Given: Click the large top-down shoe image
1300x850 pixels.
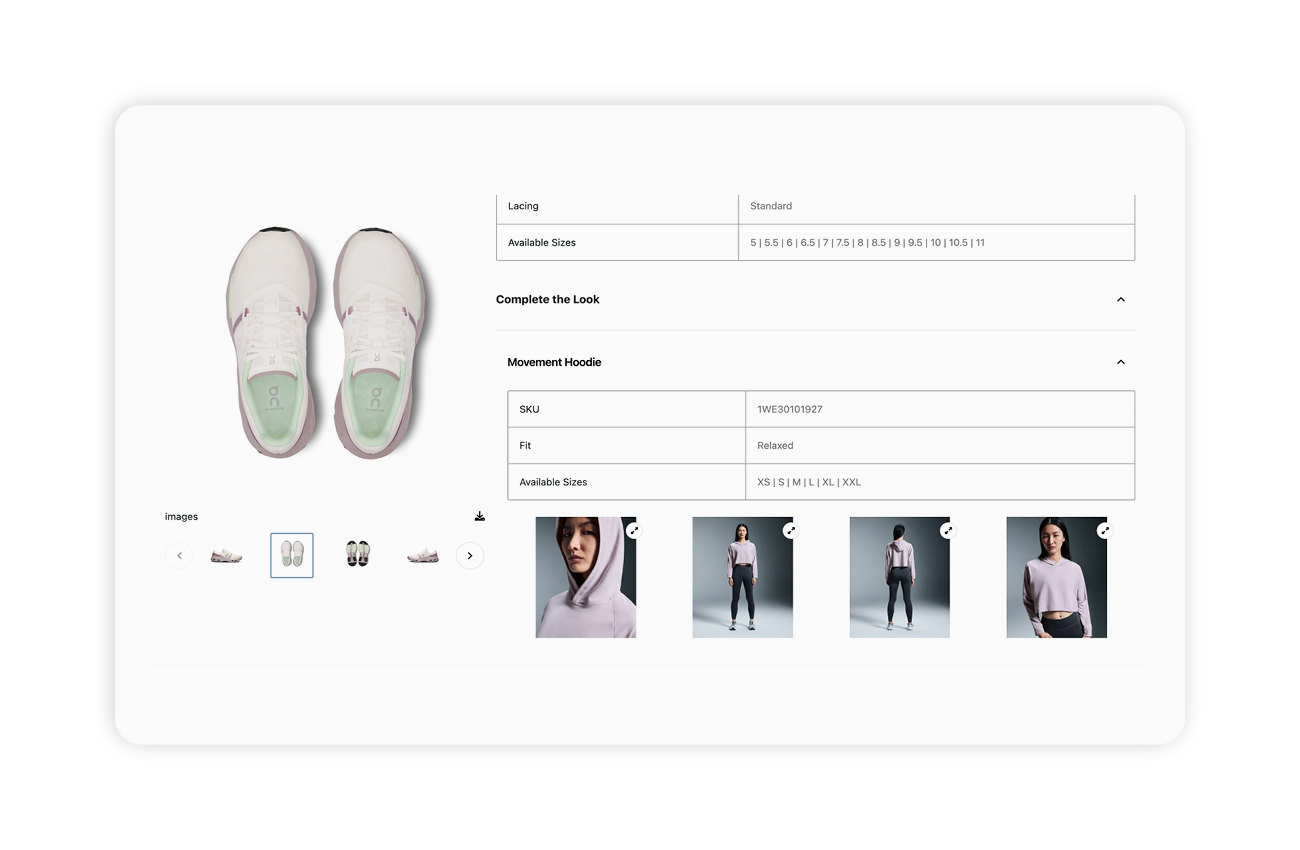Looking at the screenshot, I should (325, 342).
